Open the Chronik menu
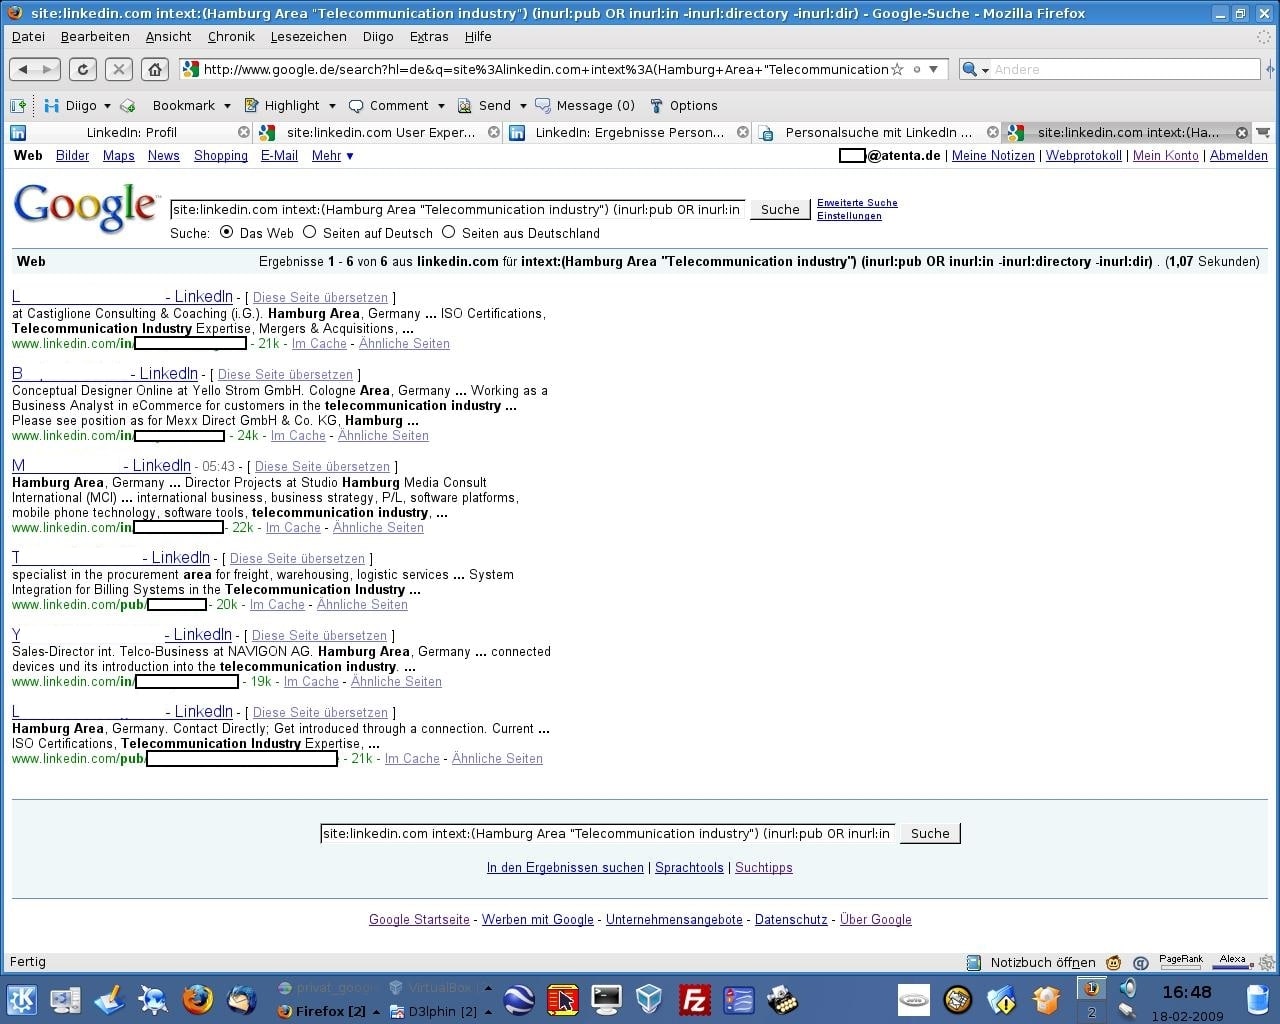The image size is (1280, 1024). [231, 36]
